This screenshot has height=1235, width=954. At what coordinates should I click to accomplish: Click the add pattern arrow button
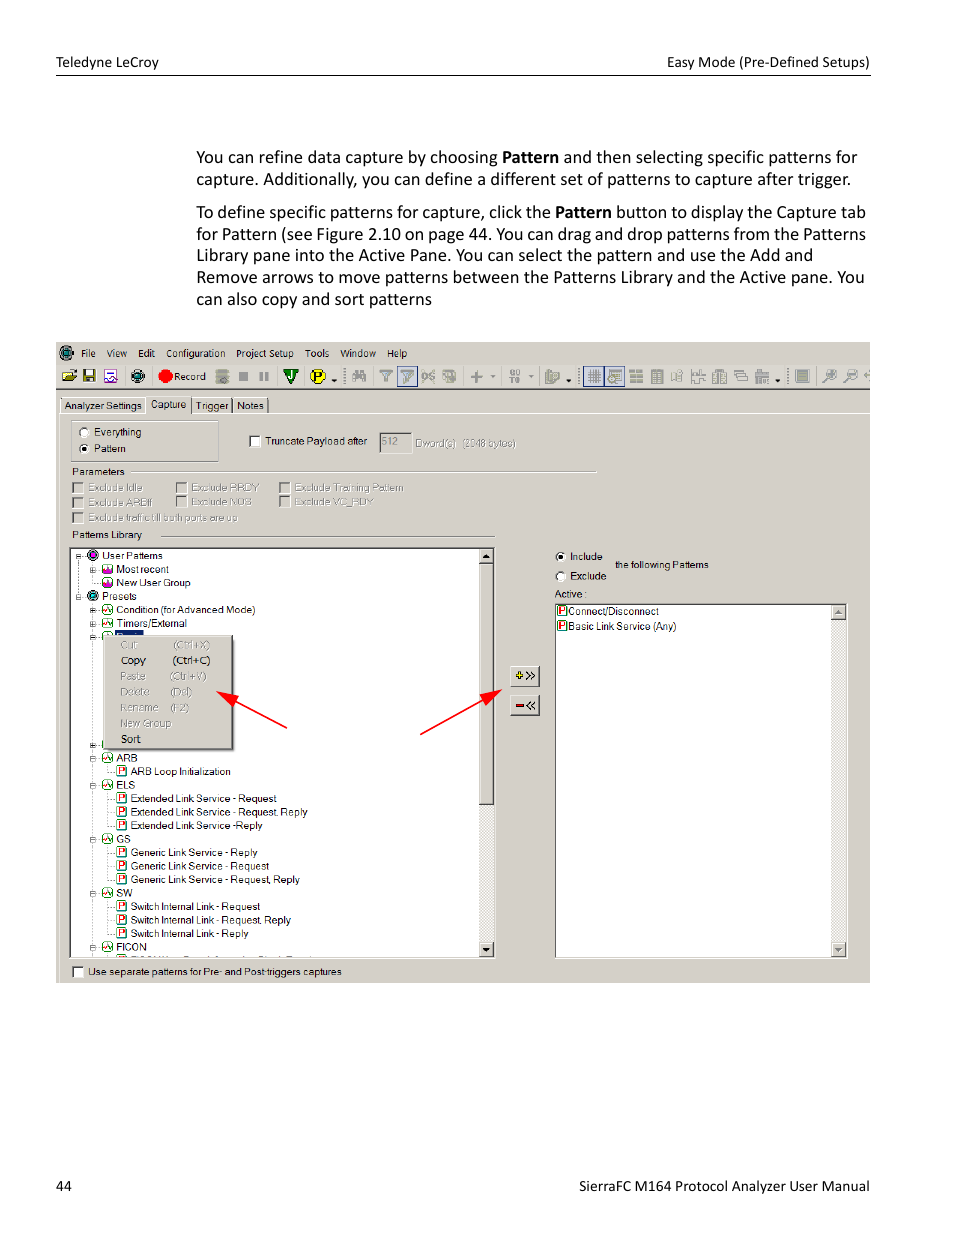point(525,676)
